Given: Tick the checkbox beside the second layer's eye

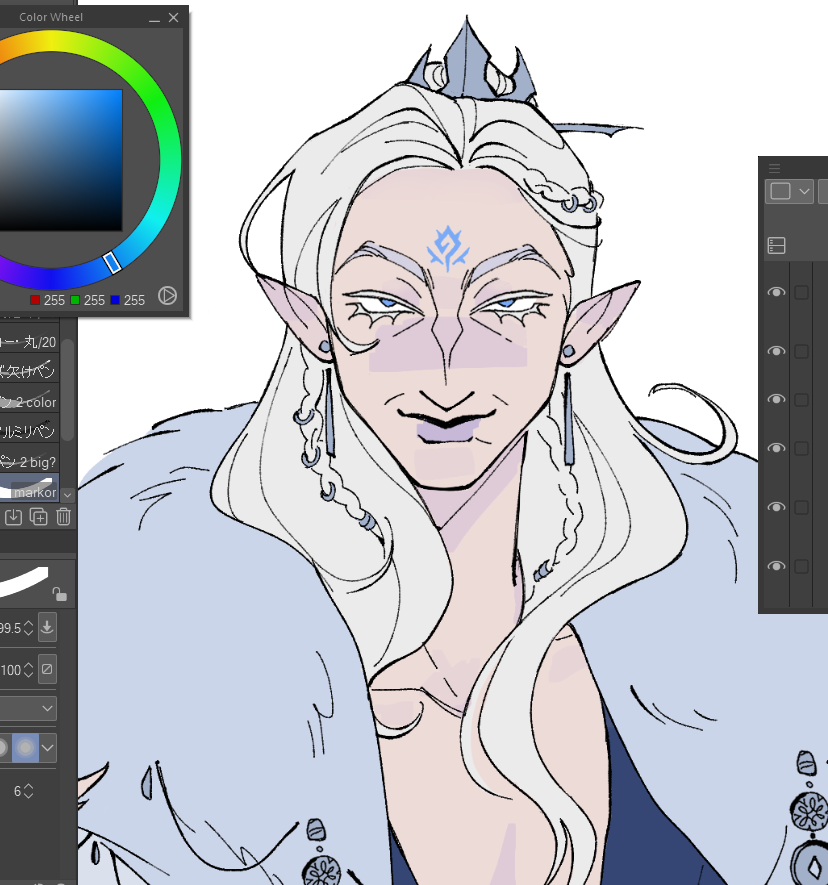Looking at the screenshot, I should tap(801, 352).
